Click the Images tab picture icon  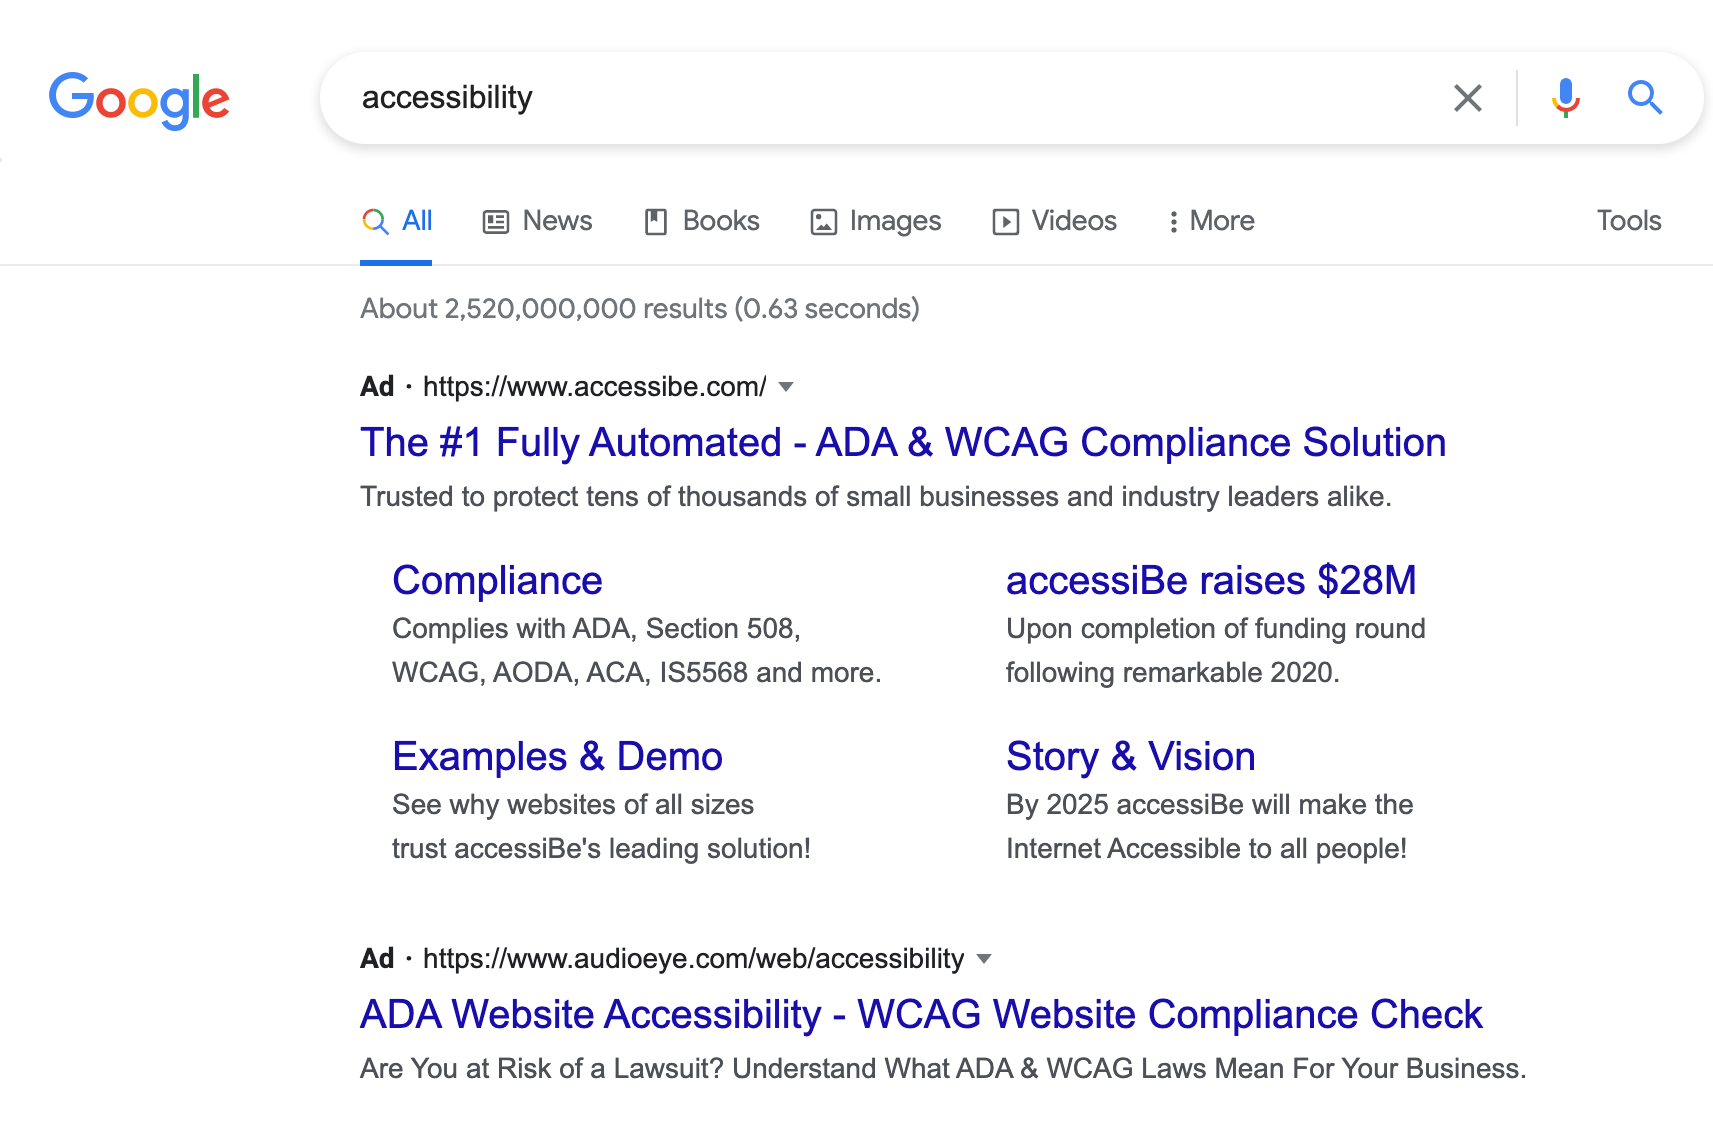click(x=823, y=222)
